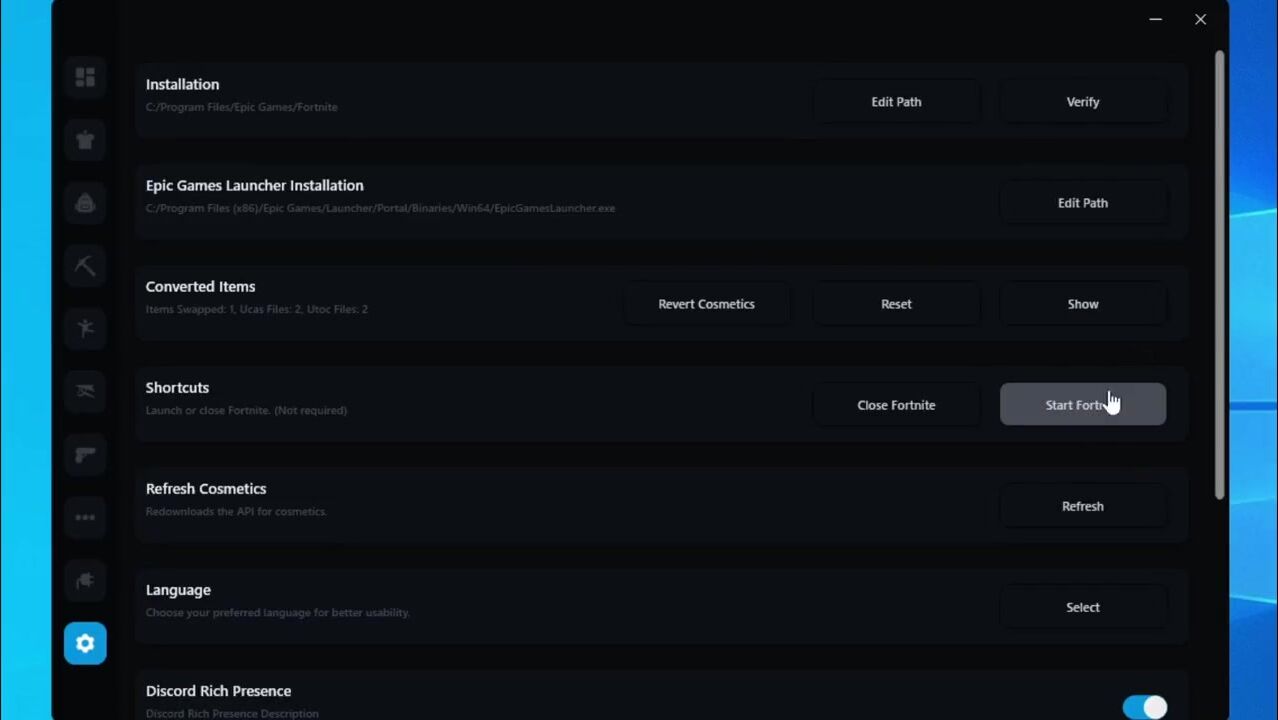Edit the Epic Games Launcher path
The width and height of the screenshot is (1278, 720).
pyautogui.click(x=1082, y=203)
